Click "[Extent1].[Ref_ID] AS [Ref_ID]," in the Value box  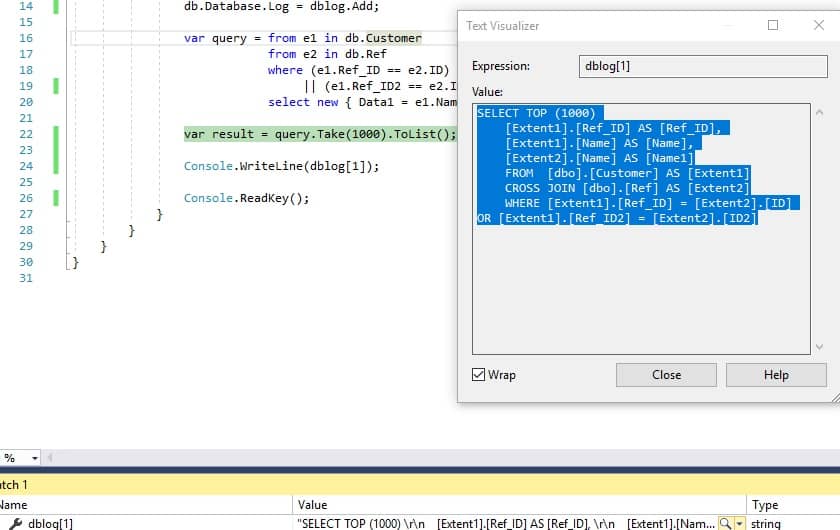613,128
